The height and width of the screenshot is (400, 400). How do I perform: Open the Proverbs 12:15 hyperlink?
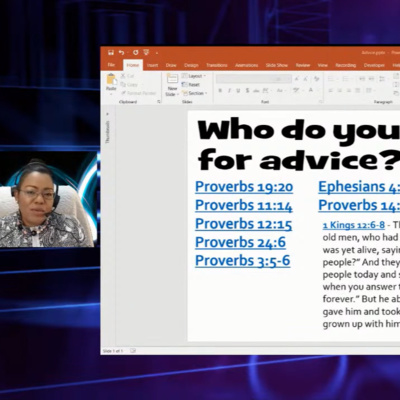[243, 224]
